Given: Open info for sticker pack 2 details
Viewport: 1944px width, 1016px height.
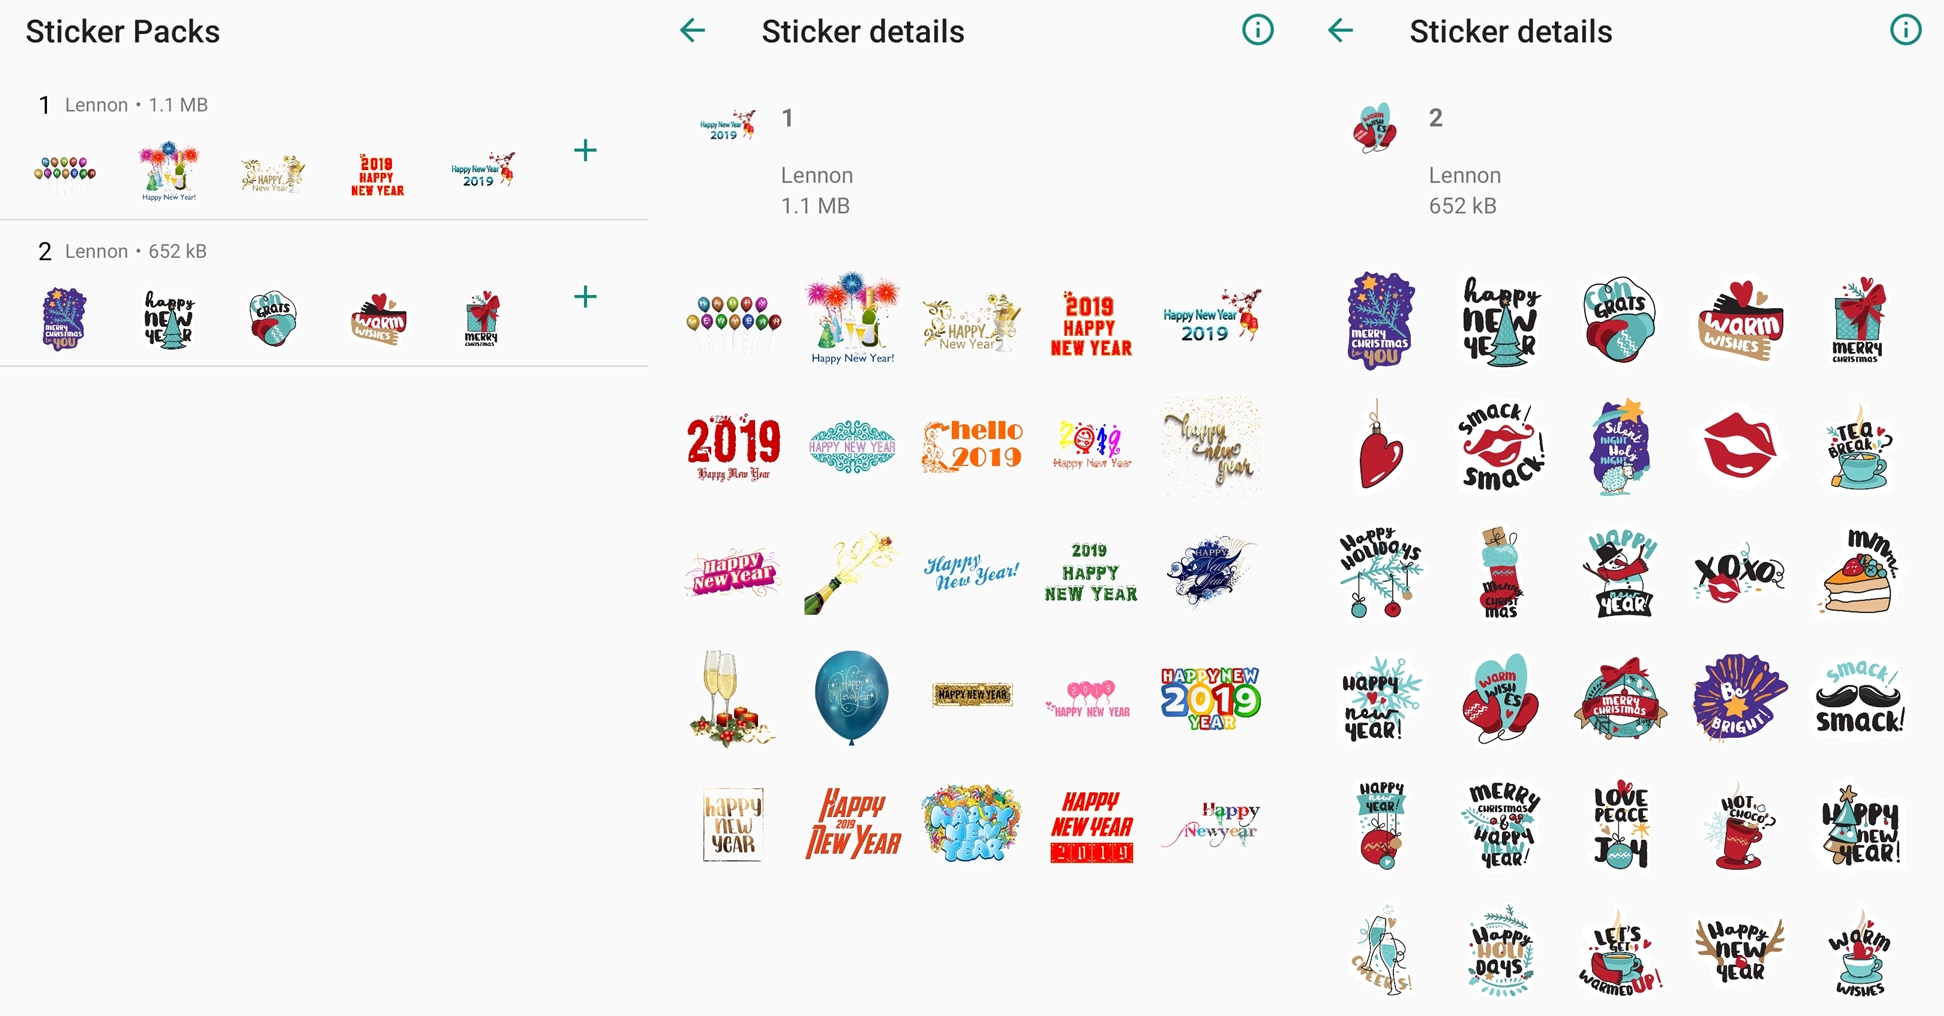Looking at the screenshot, I should coord(1905,31).
